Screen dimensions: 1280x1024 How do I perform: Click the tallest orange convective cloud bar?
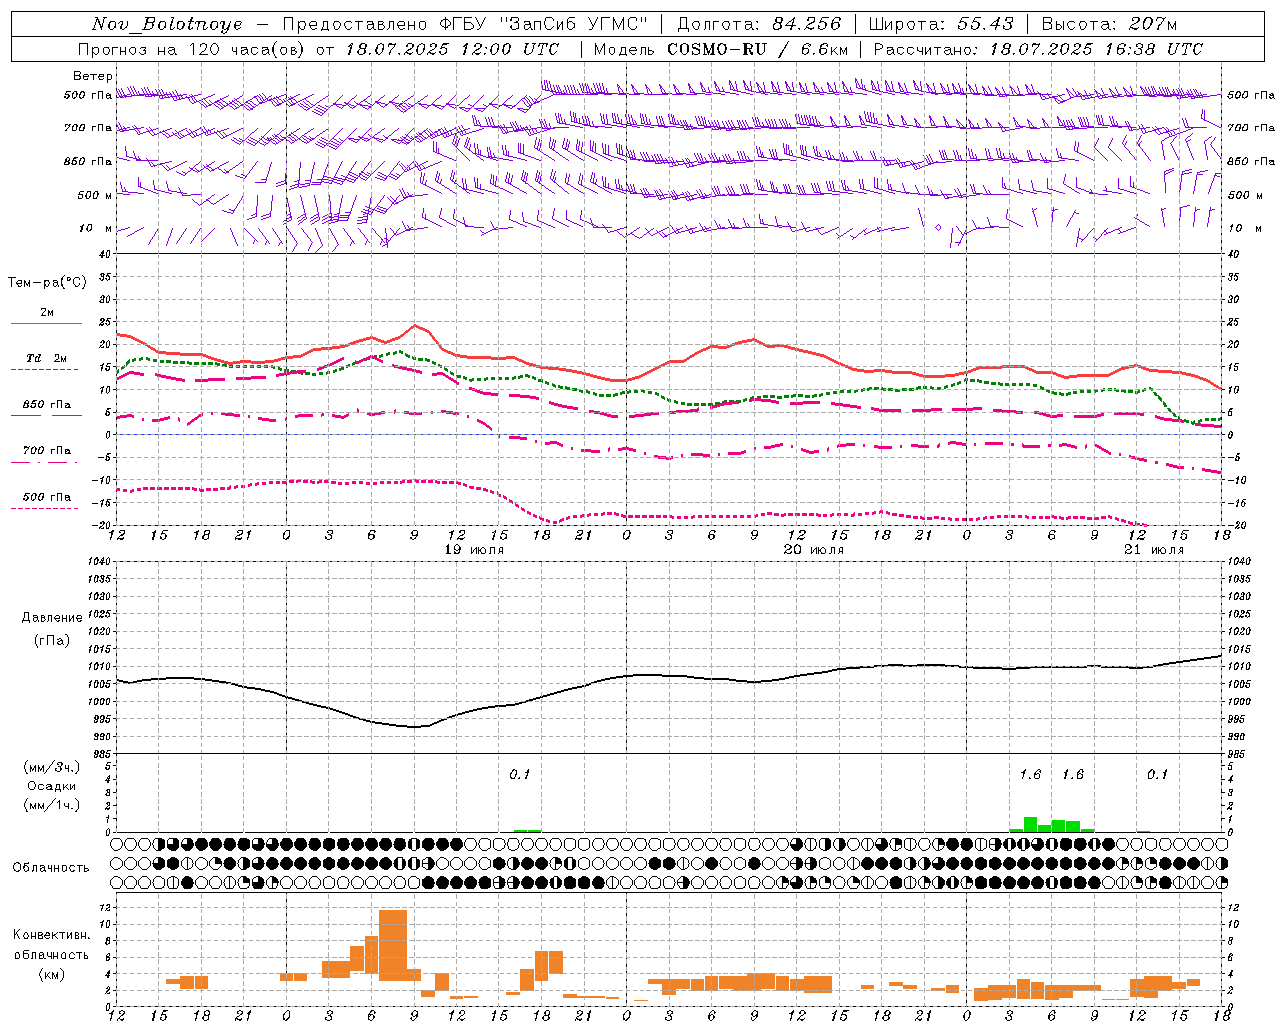(393, 945)
